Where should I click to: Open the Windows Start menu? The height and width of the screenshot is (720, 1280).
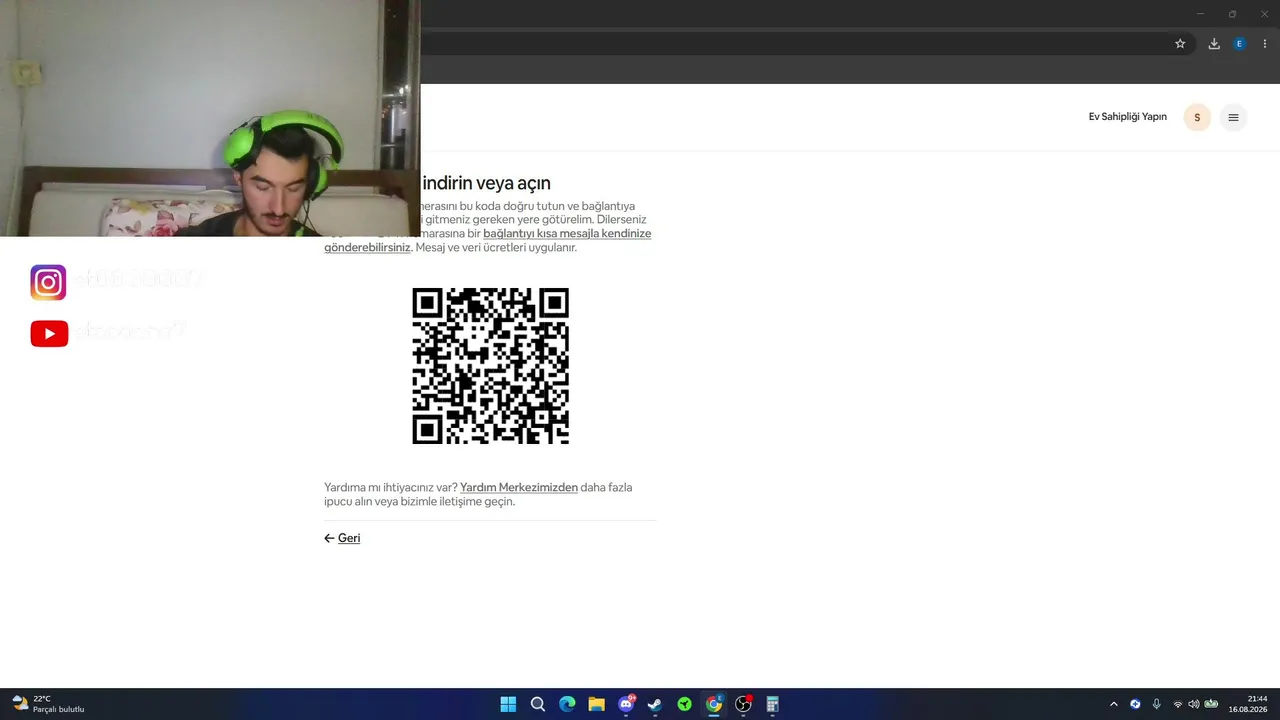[508, 704]
